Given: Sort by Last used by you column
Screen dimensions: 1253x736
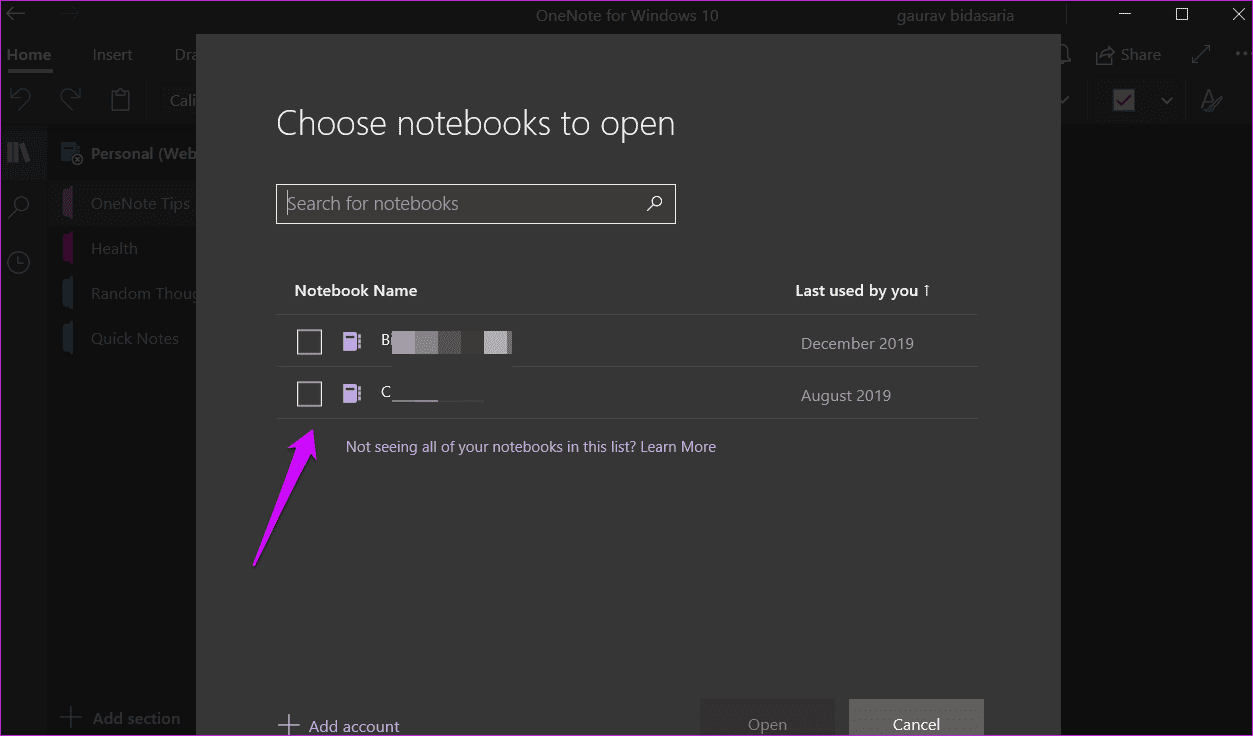Looking at the screenshot, I should point(863,291).
